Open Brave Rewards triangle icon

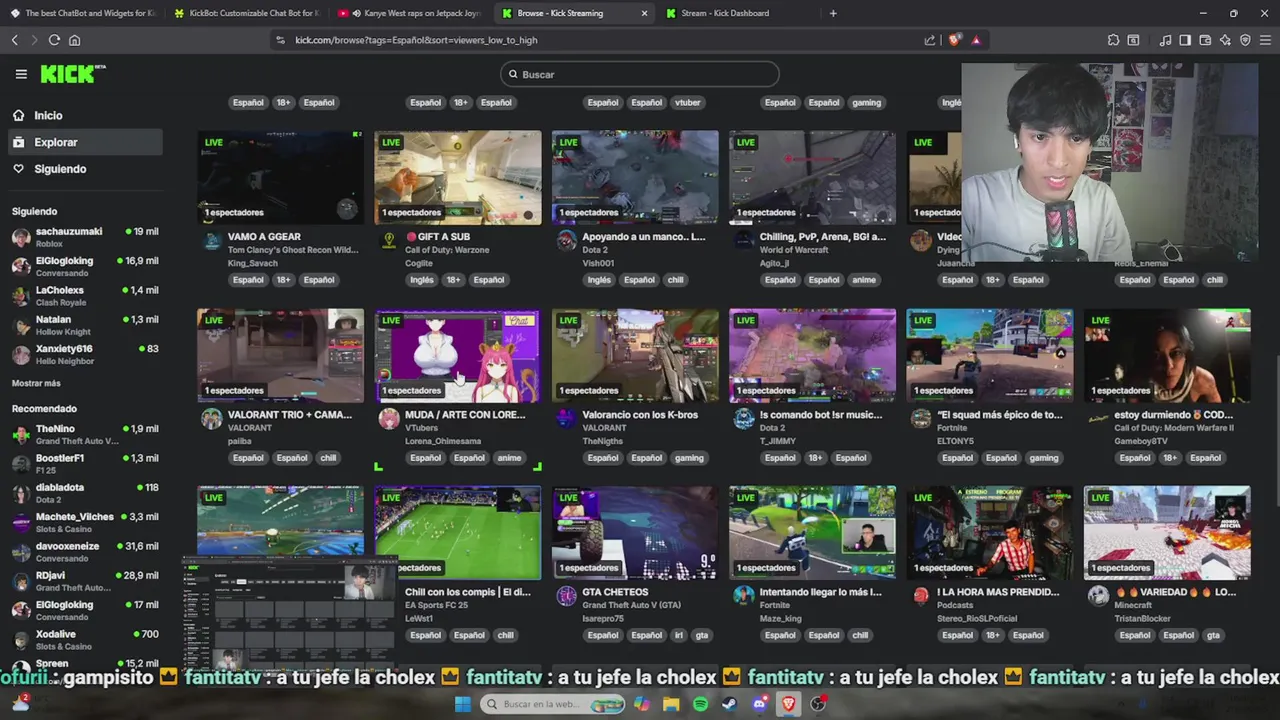(976, 40)
